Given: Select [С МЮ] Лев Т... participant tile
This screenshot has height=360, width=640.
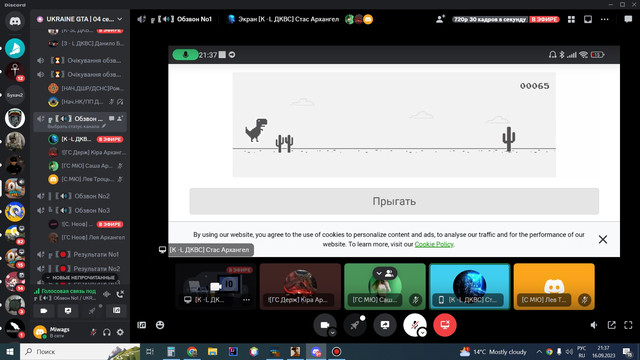Looking at the screenshot, I should 554,287.
